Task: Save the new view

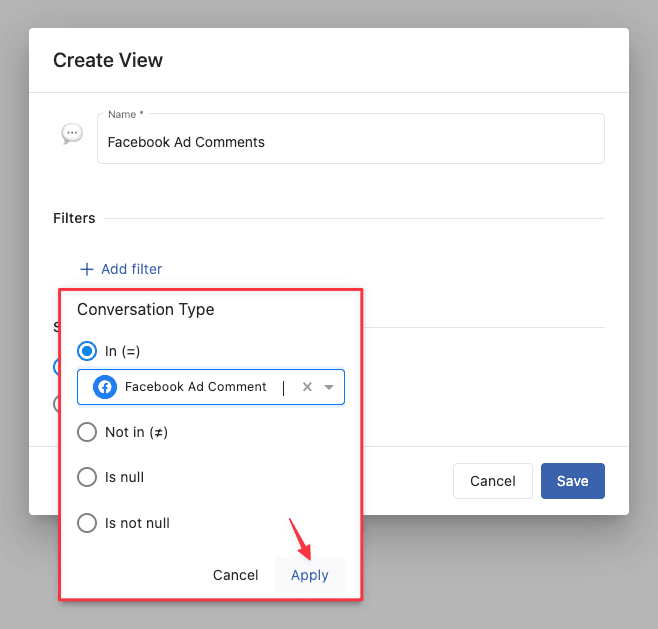Action: [572, 481]
